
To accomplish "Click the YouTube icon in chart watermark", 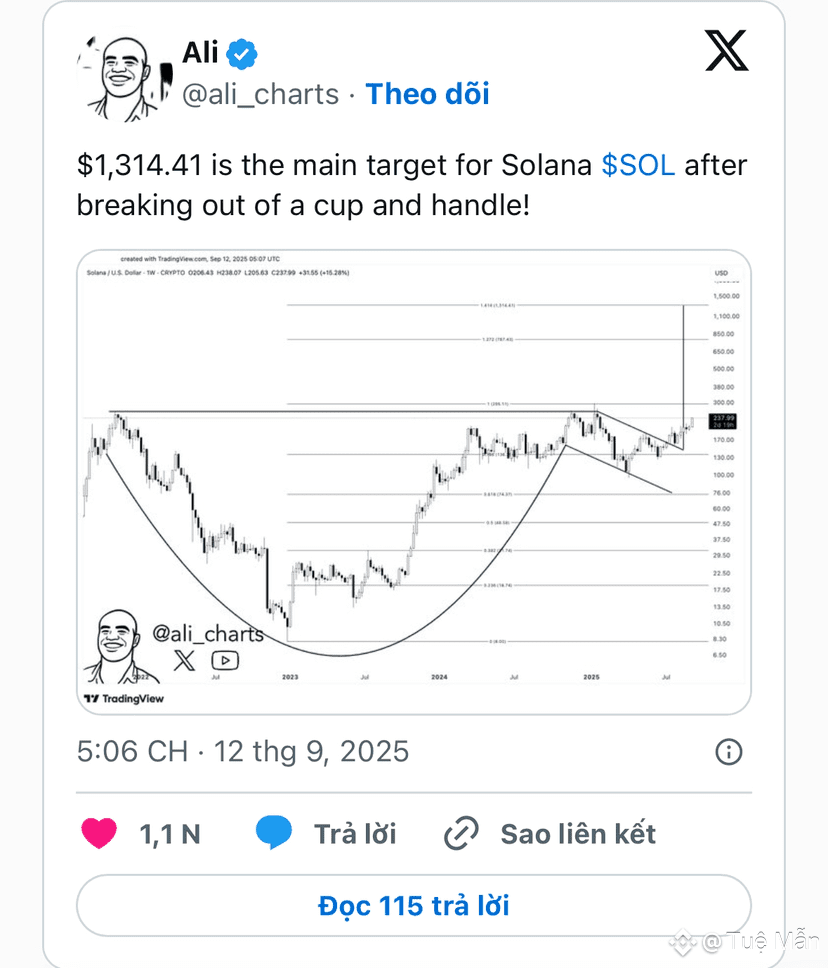I will click(x=225, y=661).
